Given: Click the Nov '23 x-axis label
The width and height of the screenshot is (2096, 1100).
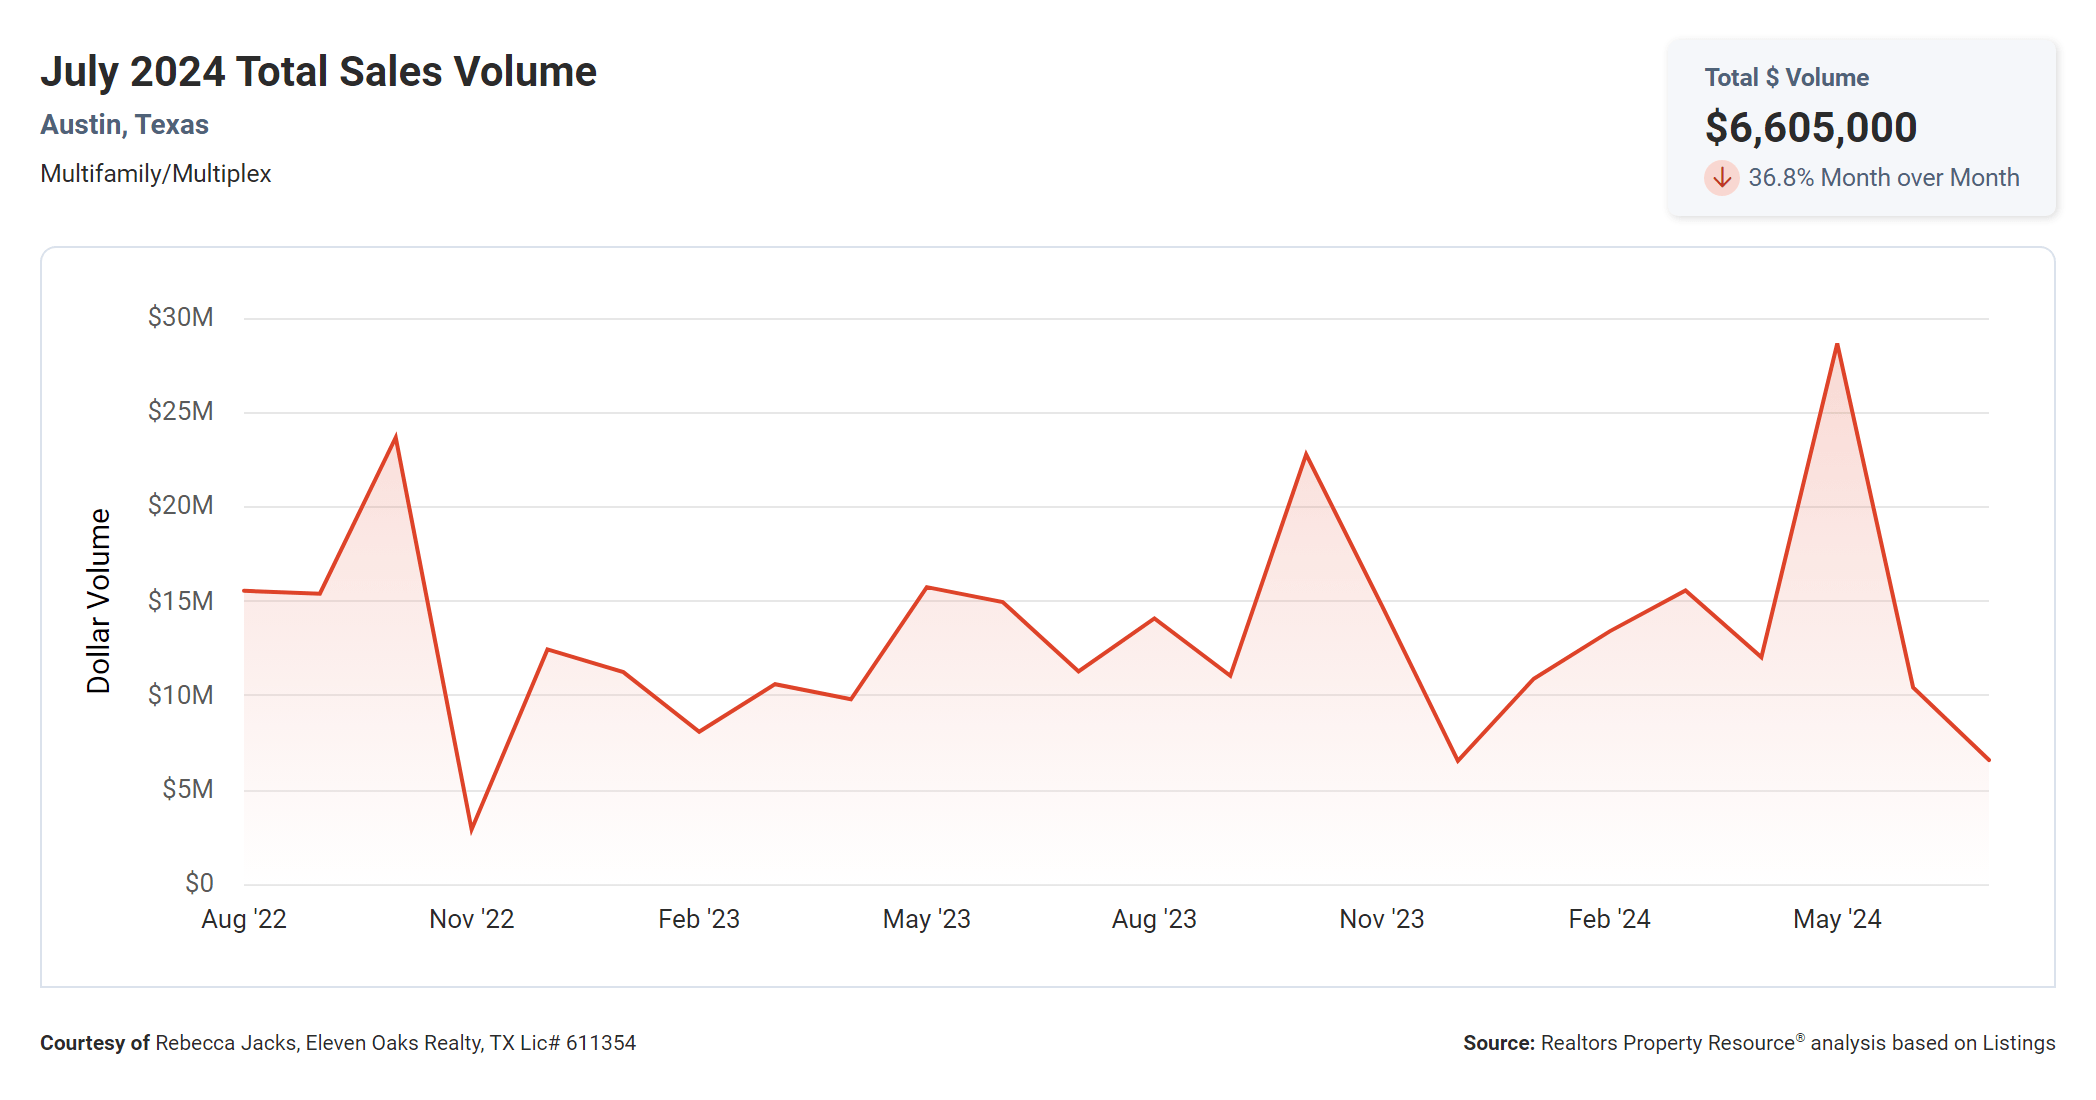Looking at the screenshot, I should [x=1381, y=919].
